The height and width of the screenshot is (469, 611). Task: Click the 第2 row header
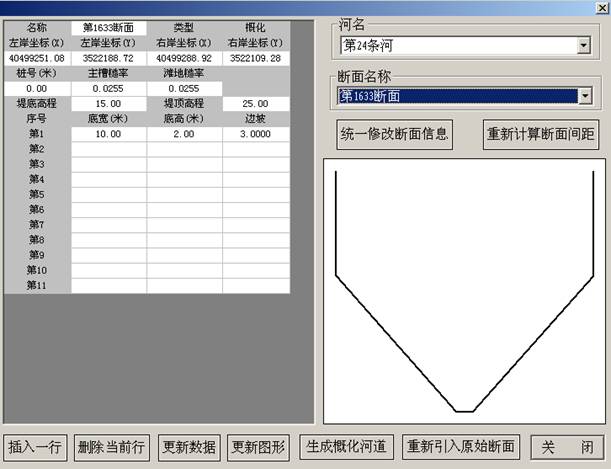(x=37, y=149)
